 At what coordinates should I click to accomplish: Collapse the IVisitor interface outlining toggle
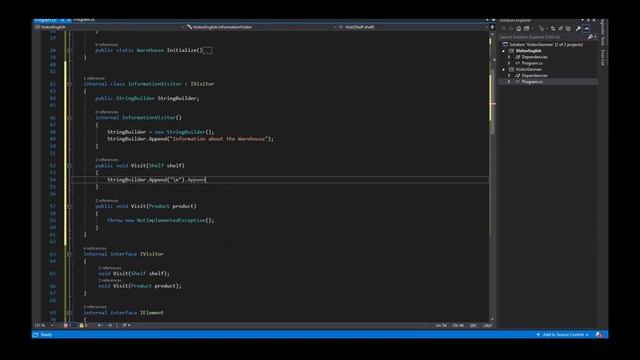click(x=69, y=254)
